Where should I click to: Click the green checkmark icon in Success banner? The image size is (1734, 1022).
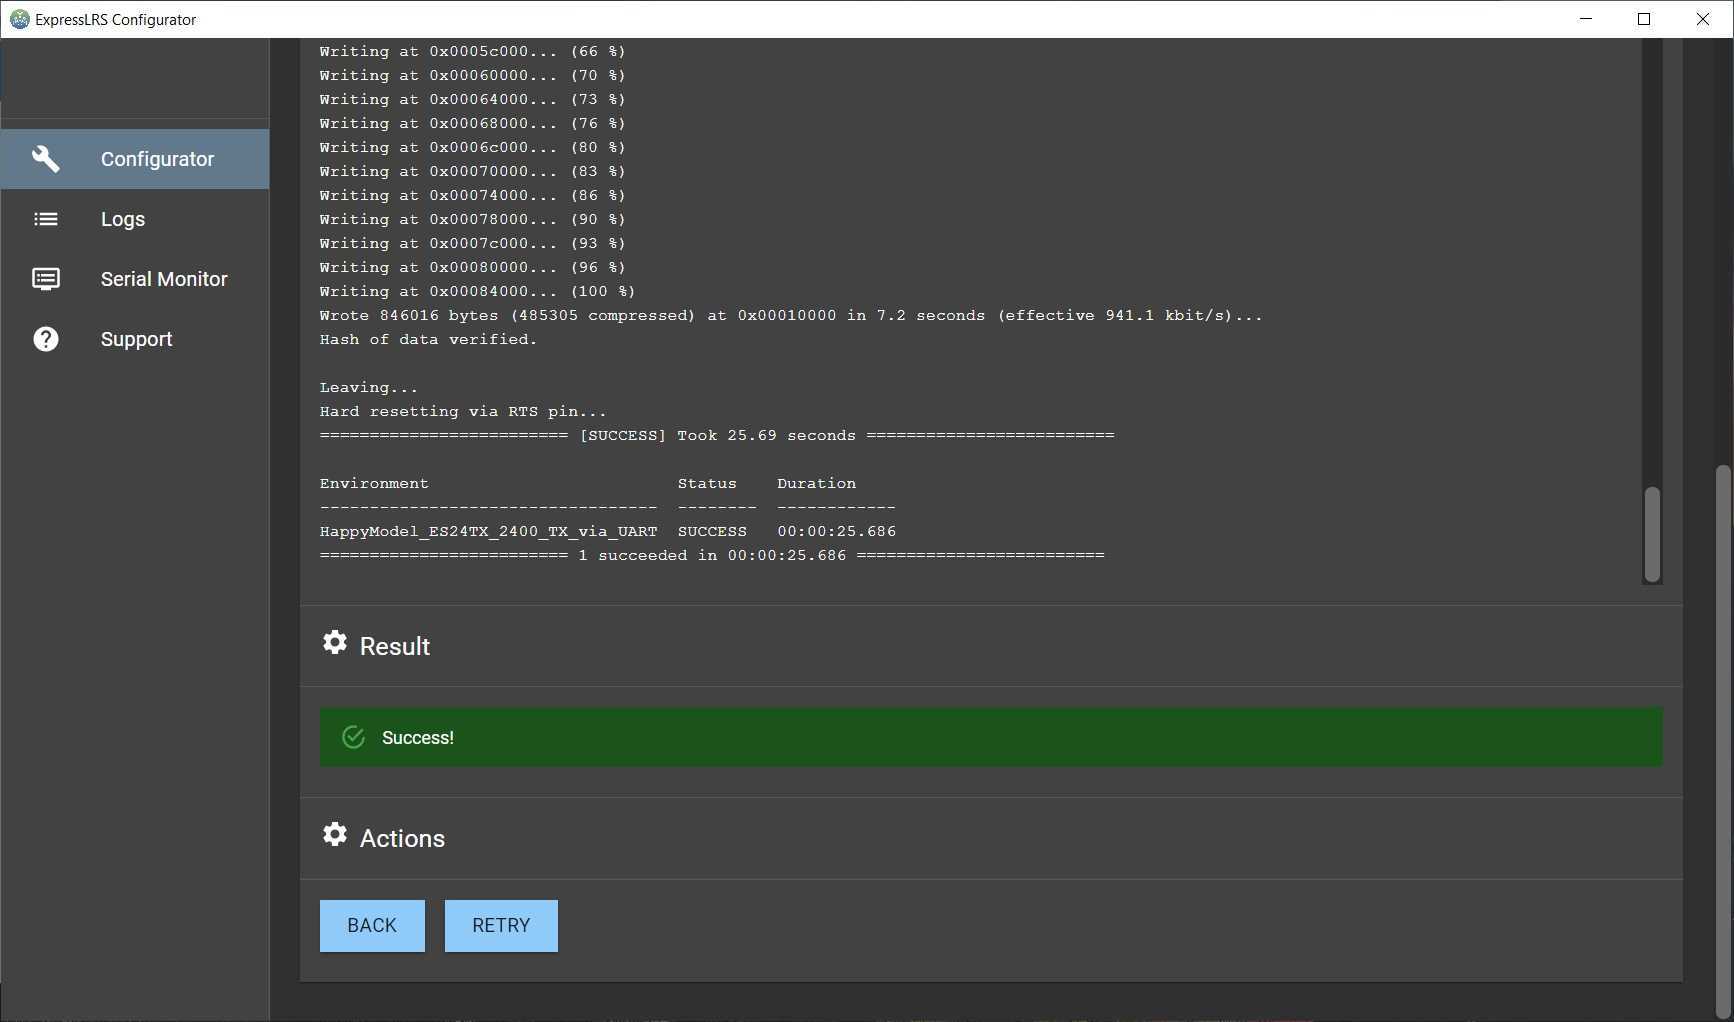click(353, 738)
